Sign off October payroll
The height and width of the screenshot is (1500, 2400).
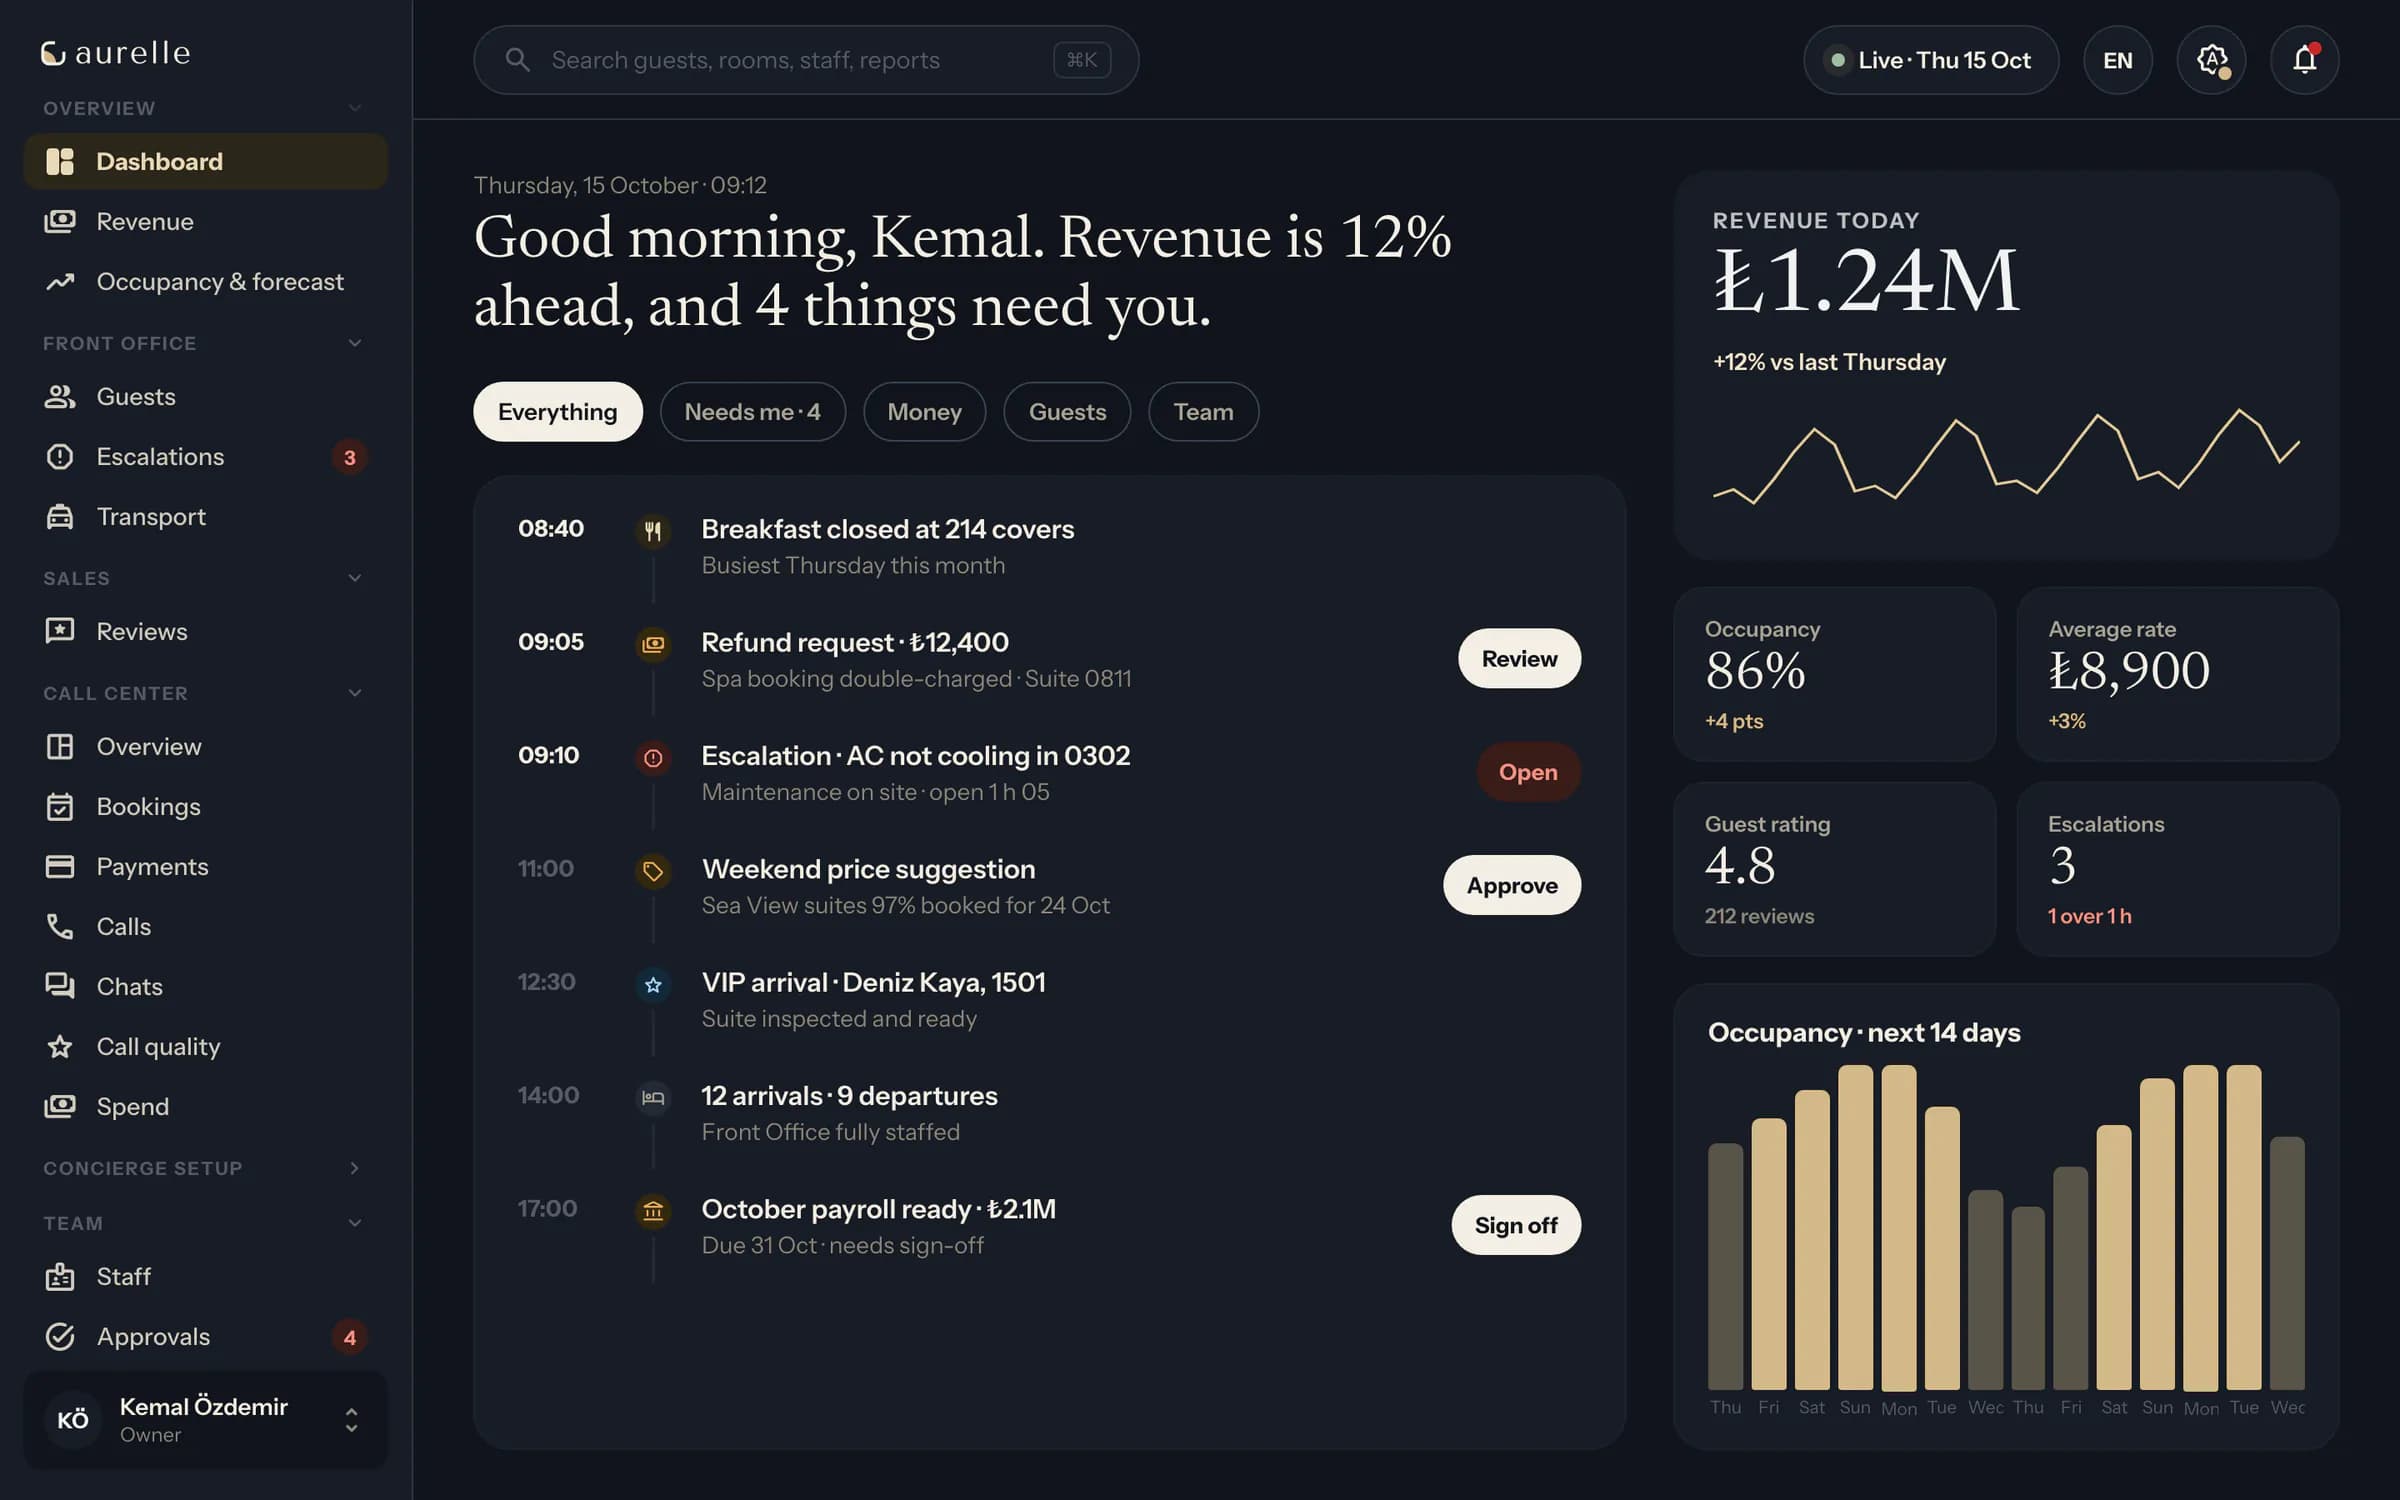pyautogui.click(x=1516, y=1225)
